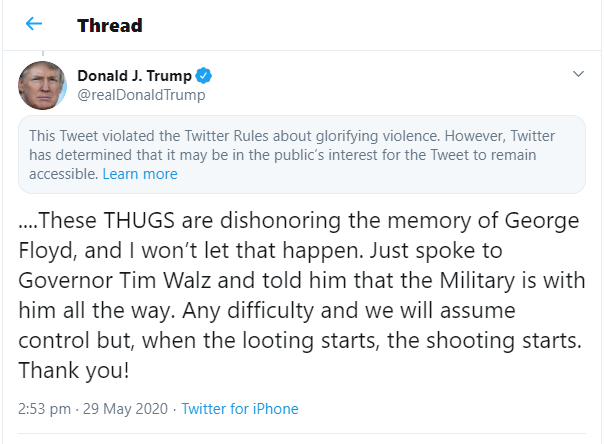Click the Twitter for iPhone link
The height and width of the screenshot is (444, 604).
coord(240,408)
